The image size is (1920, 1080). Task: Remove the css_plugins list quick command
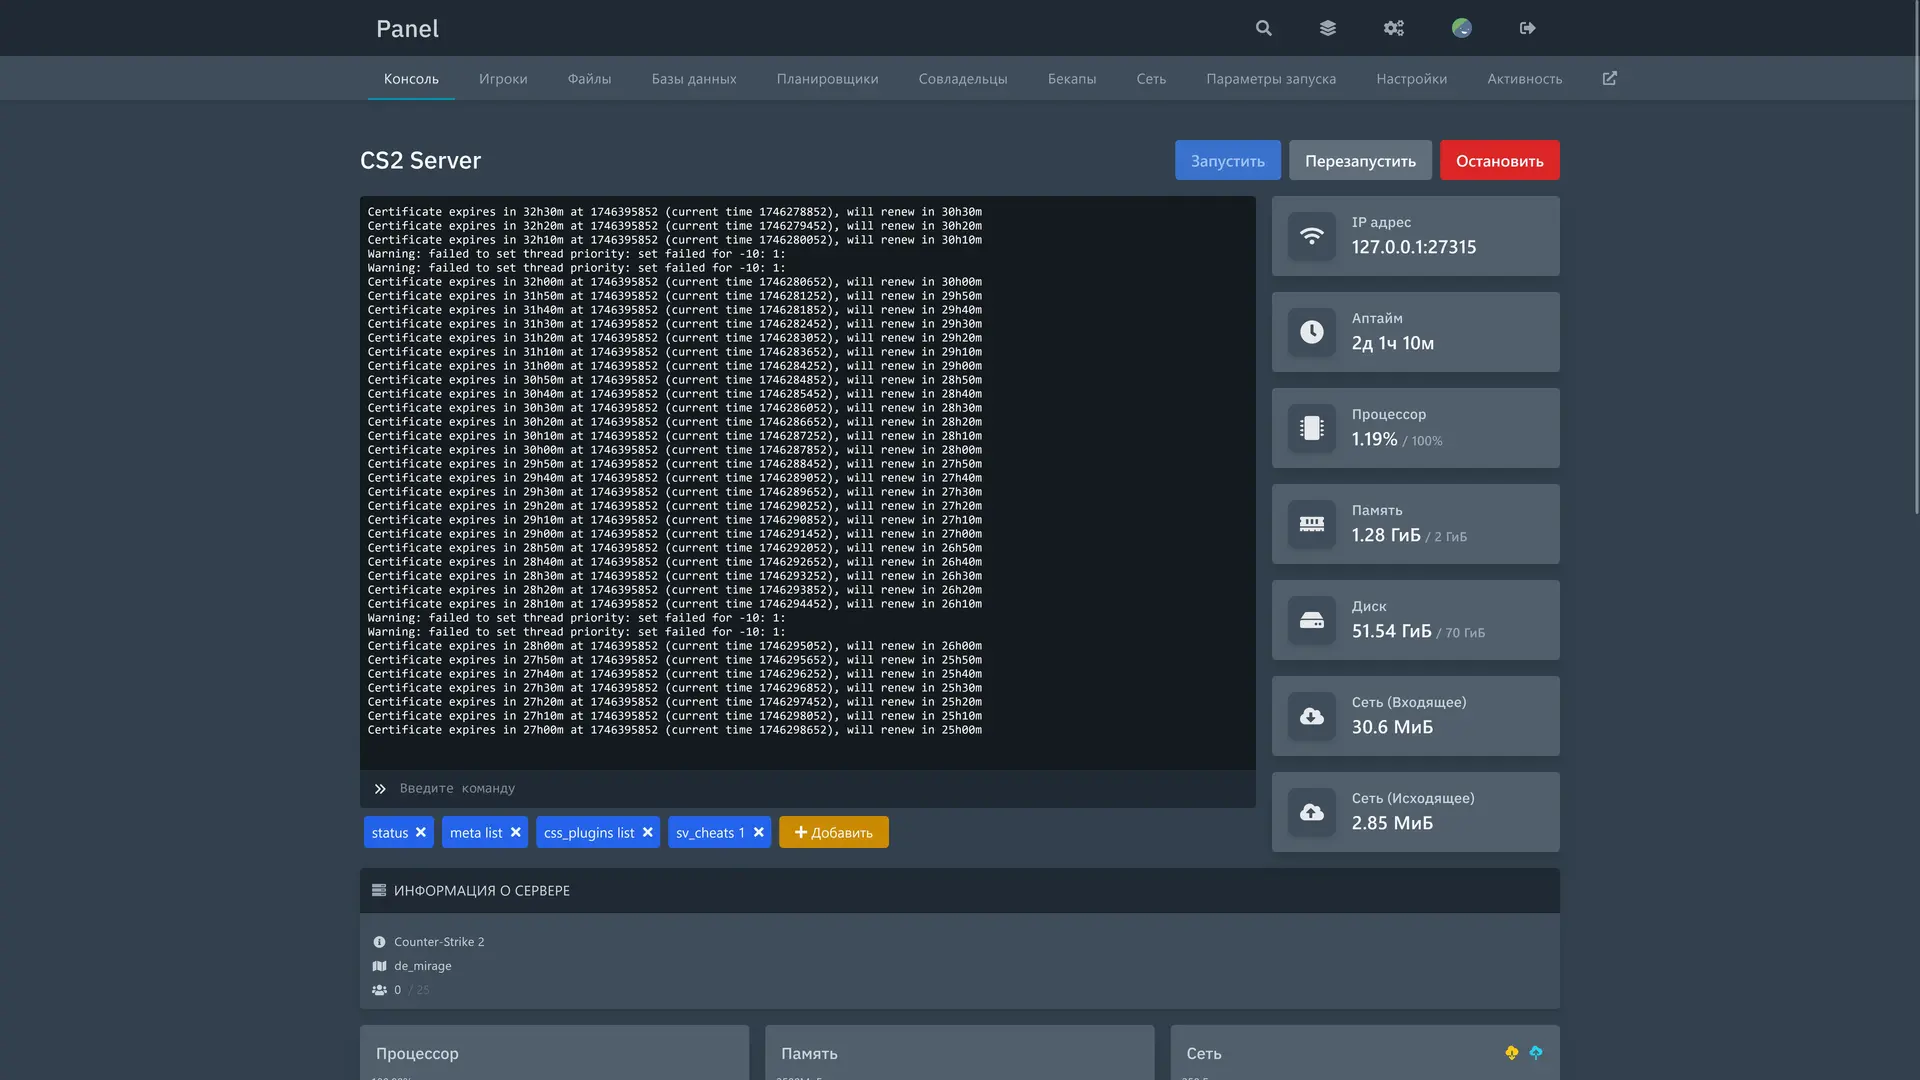tap(648, 832)
